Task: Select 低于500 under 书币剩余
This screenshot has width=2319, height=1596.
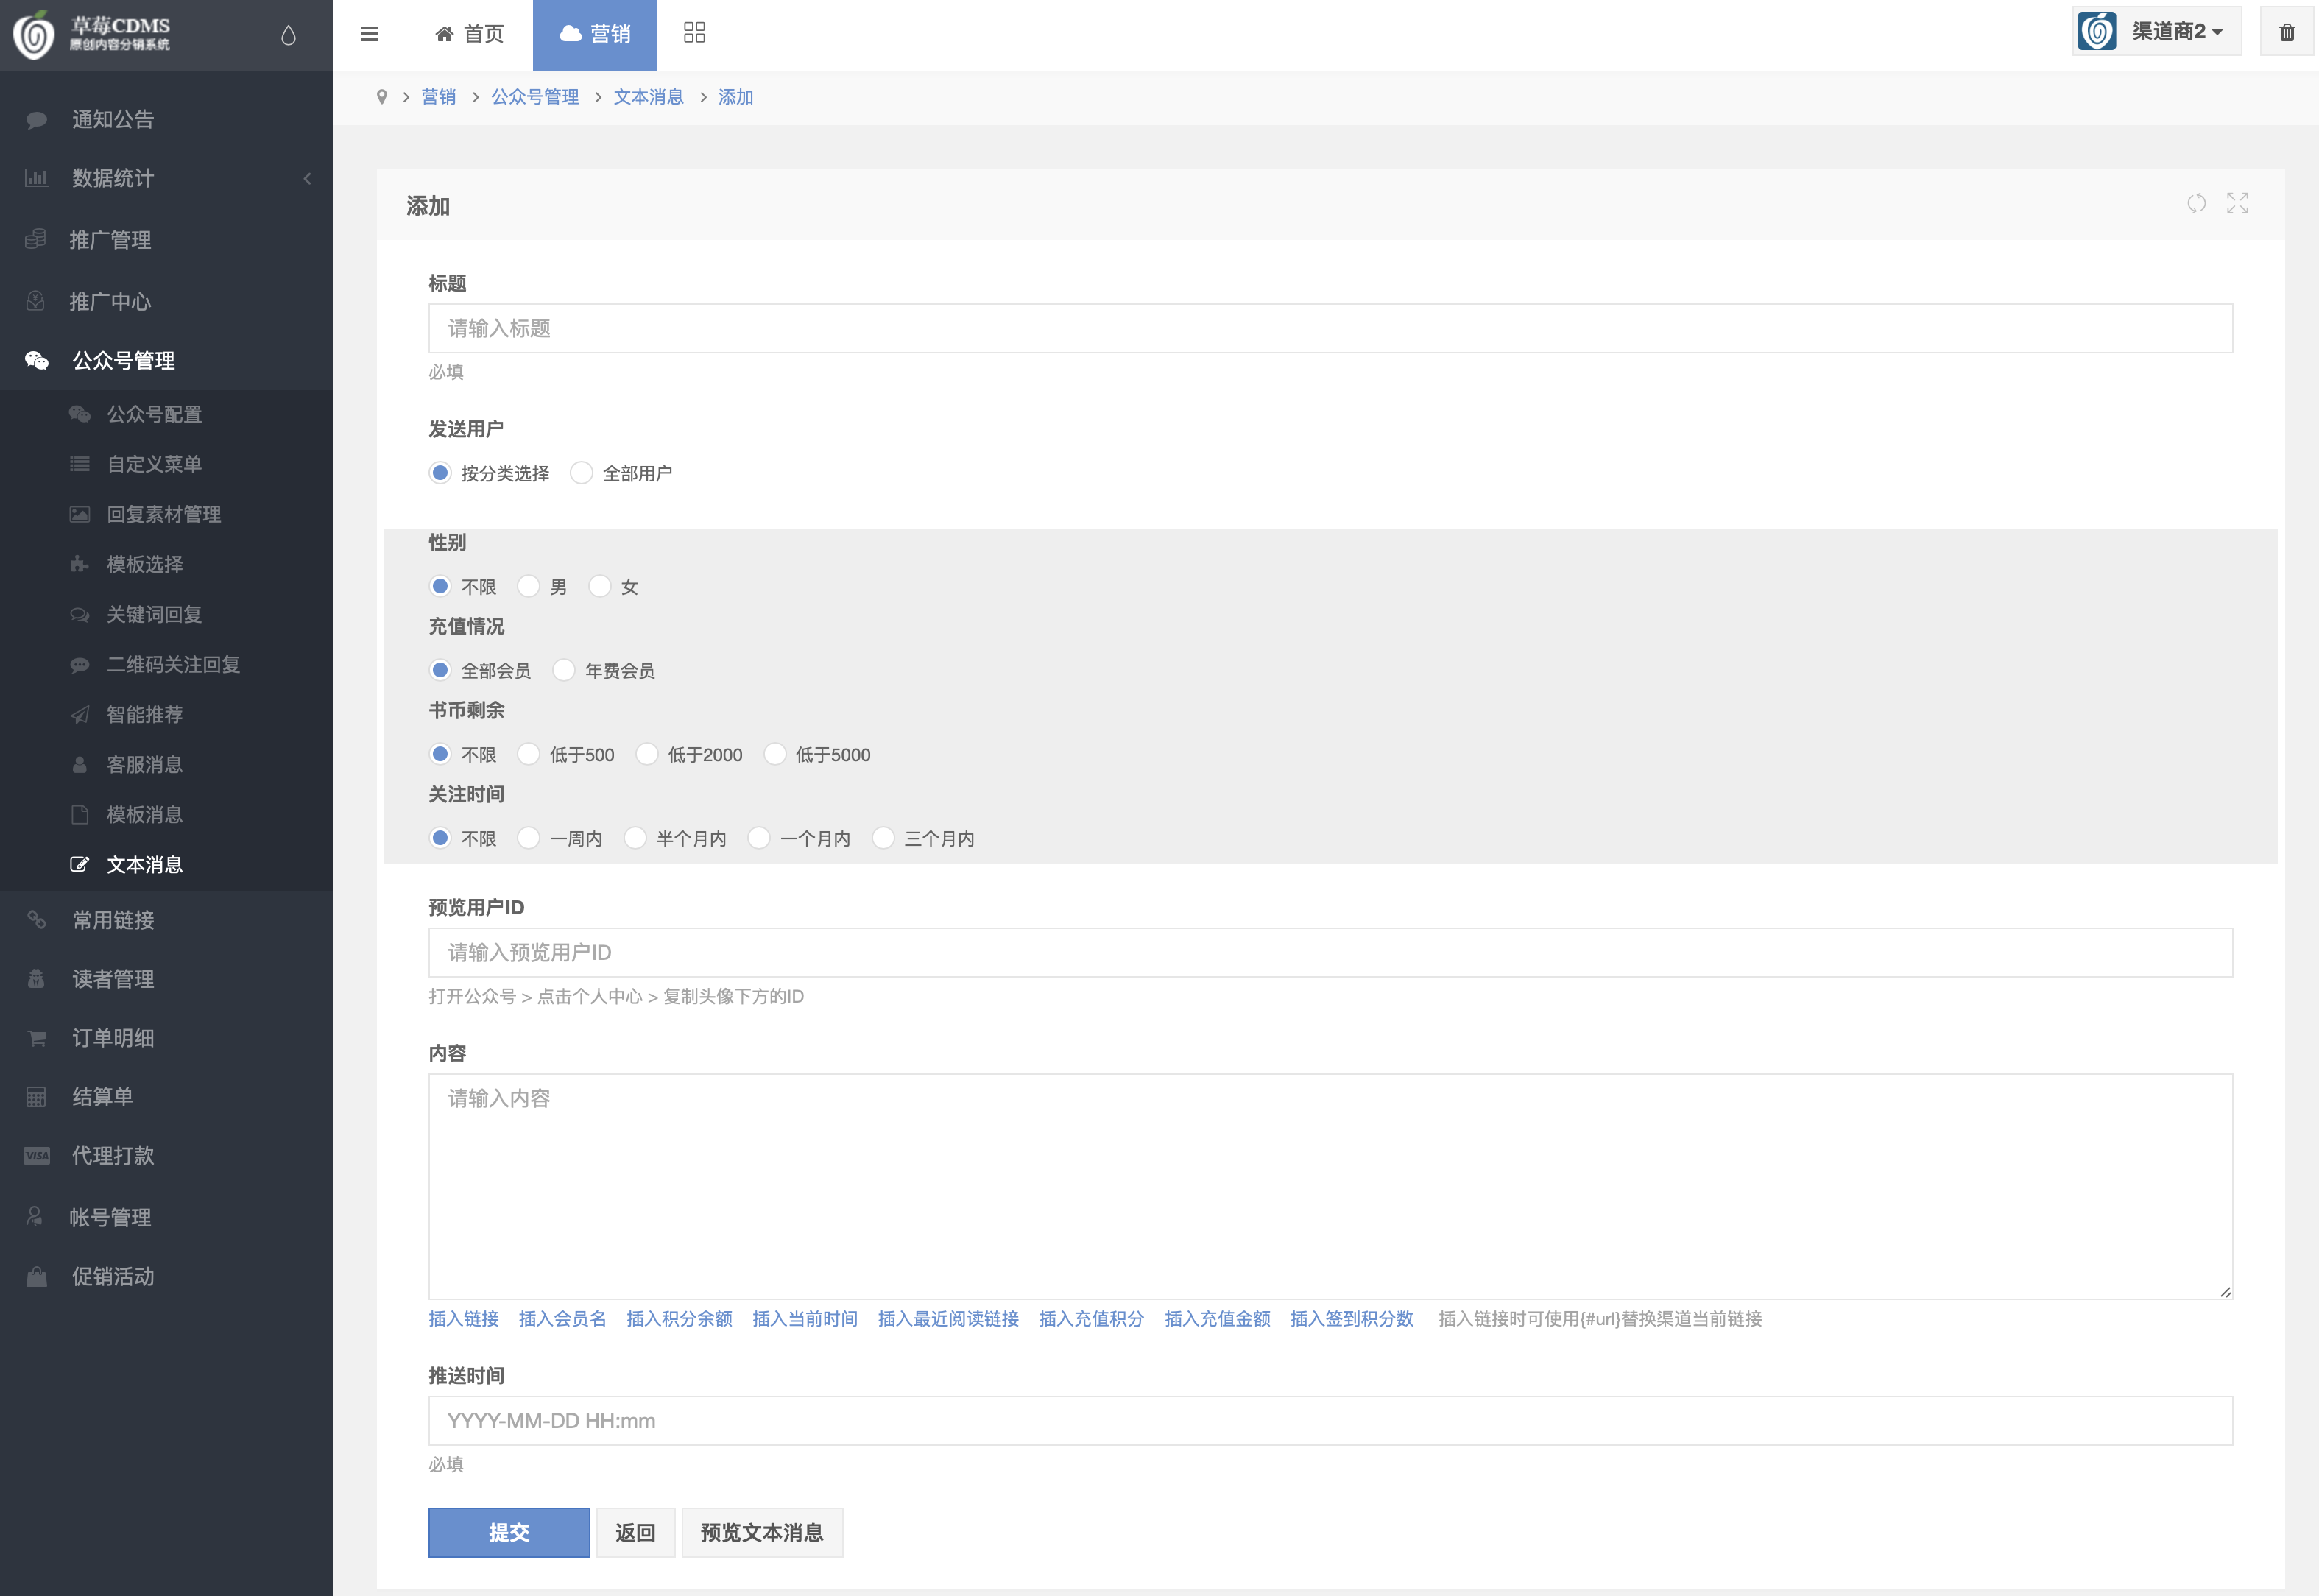Action: coord(529,754)
